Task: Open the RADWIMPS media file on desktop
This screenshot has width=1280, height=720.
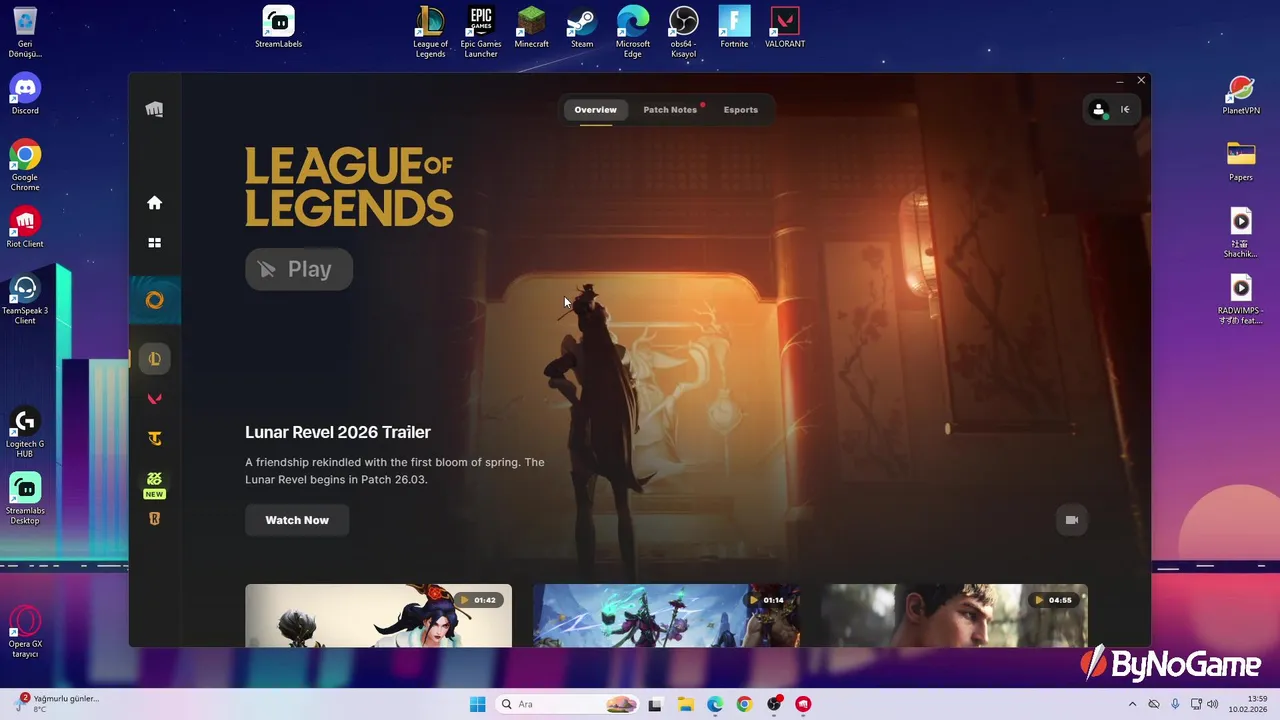Action: click(1241, 299)
